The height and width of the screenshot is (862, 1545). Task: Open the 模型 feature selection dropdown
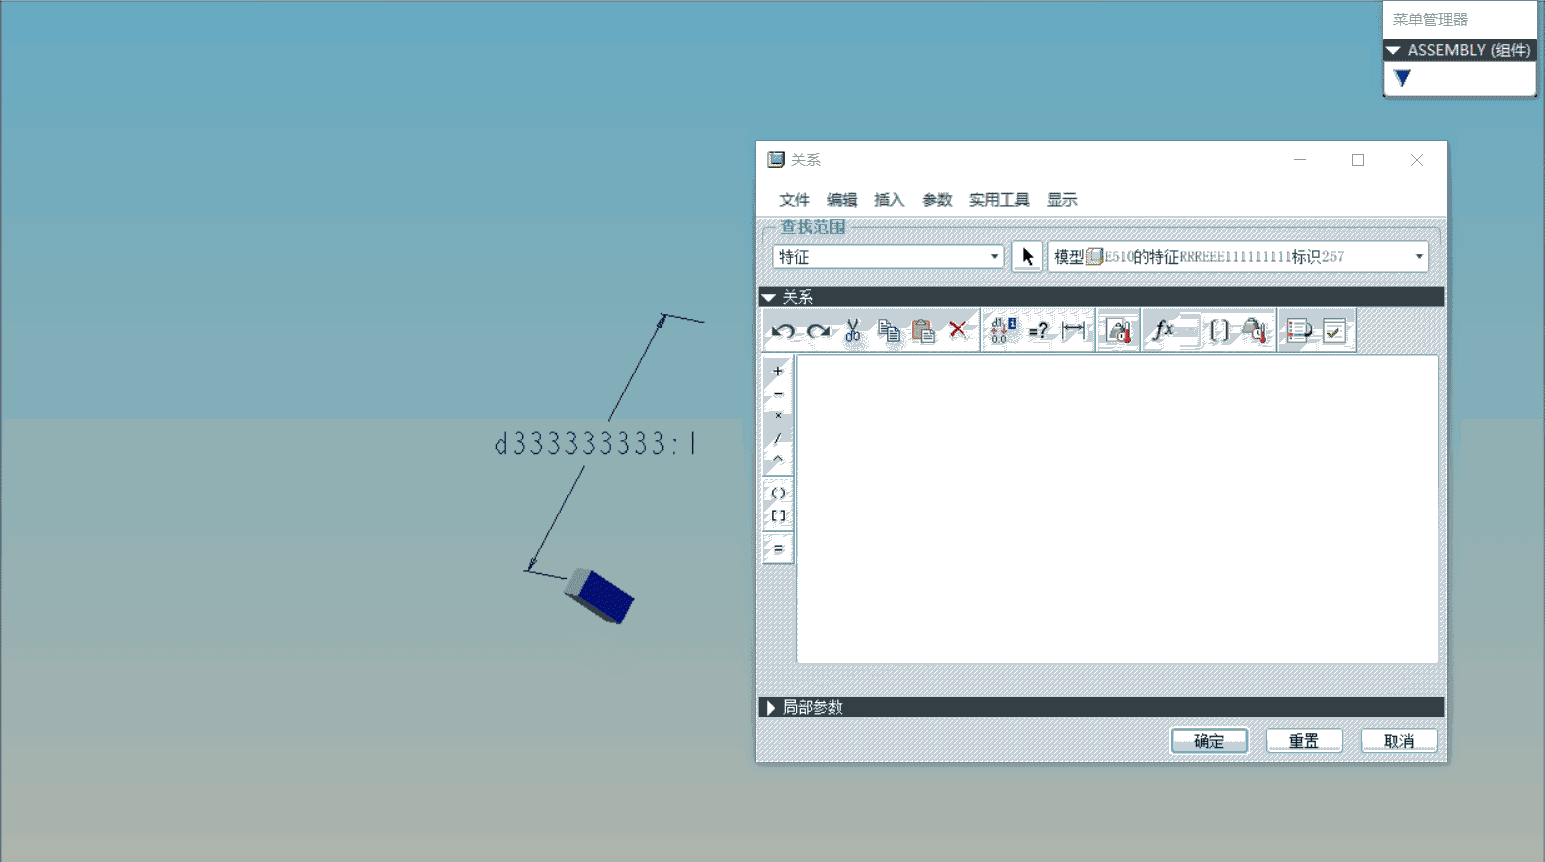pos(1238,257)
